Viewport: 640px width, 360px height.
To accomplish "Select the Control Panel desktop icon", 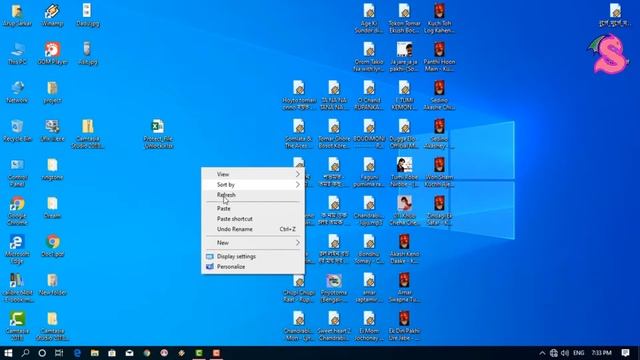I will (17, 173).
